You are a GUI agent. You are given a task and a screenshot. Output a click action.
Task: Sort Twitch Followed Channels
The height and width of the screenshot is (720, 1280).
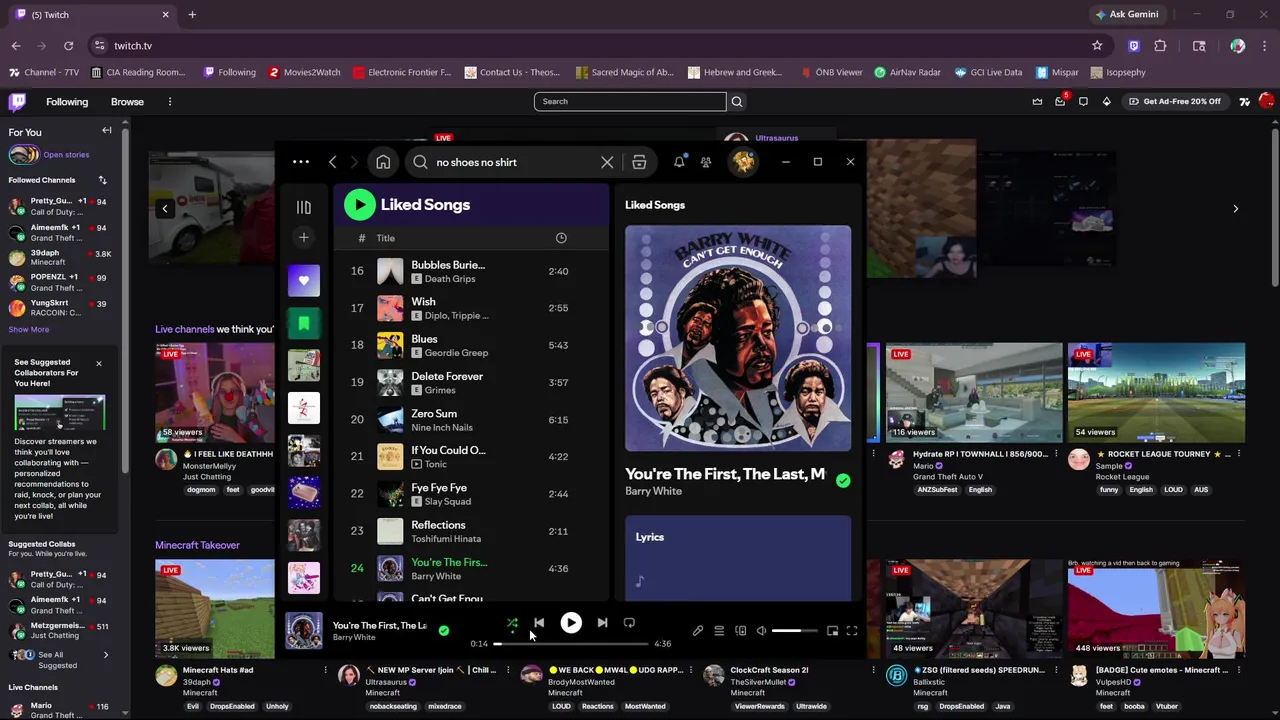[102, 180]
